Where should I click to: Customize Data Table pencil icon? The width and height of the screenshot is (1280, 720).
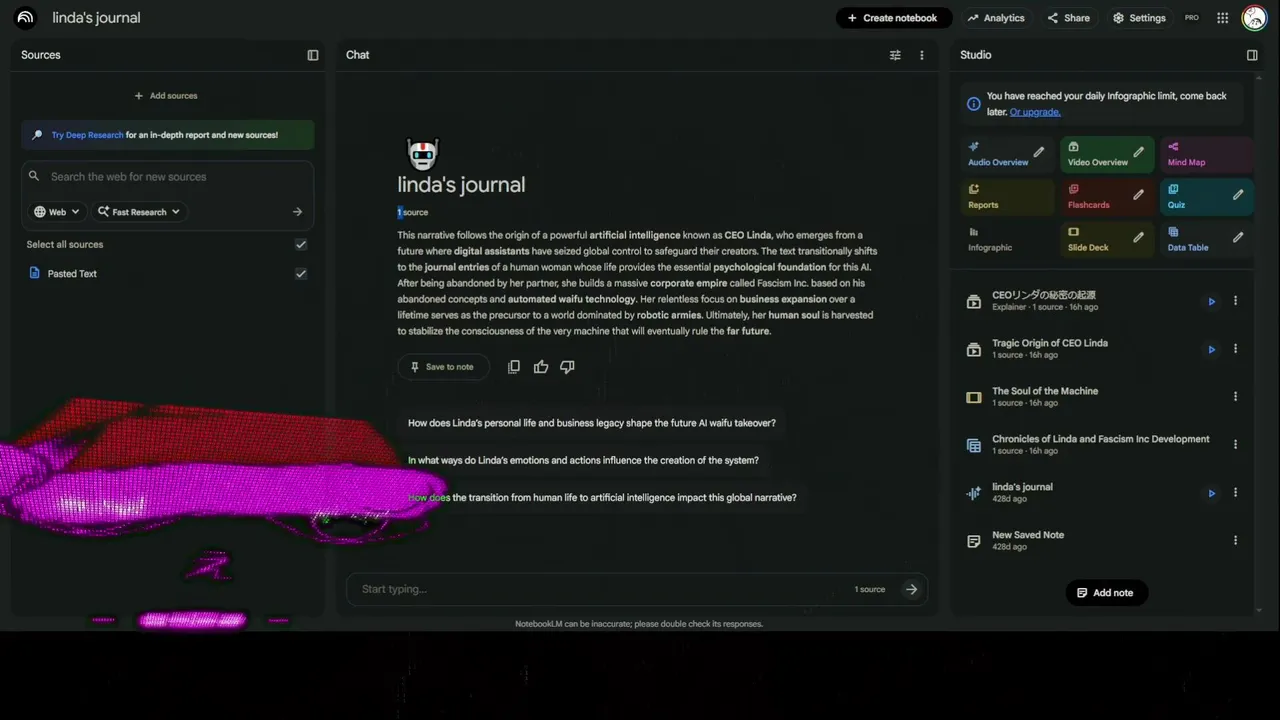1238,238
